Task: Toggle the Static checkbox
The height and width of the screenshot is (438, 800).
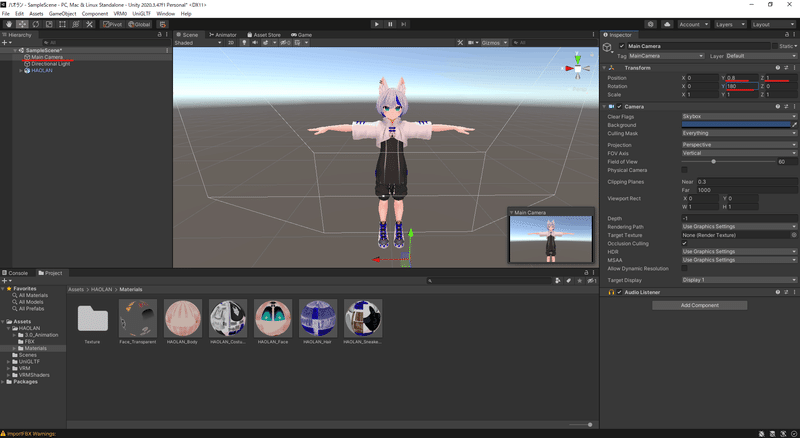Action: (774, 46)
